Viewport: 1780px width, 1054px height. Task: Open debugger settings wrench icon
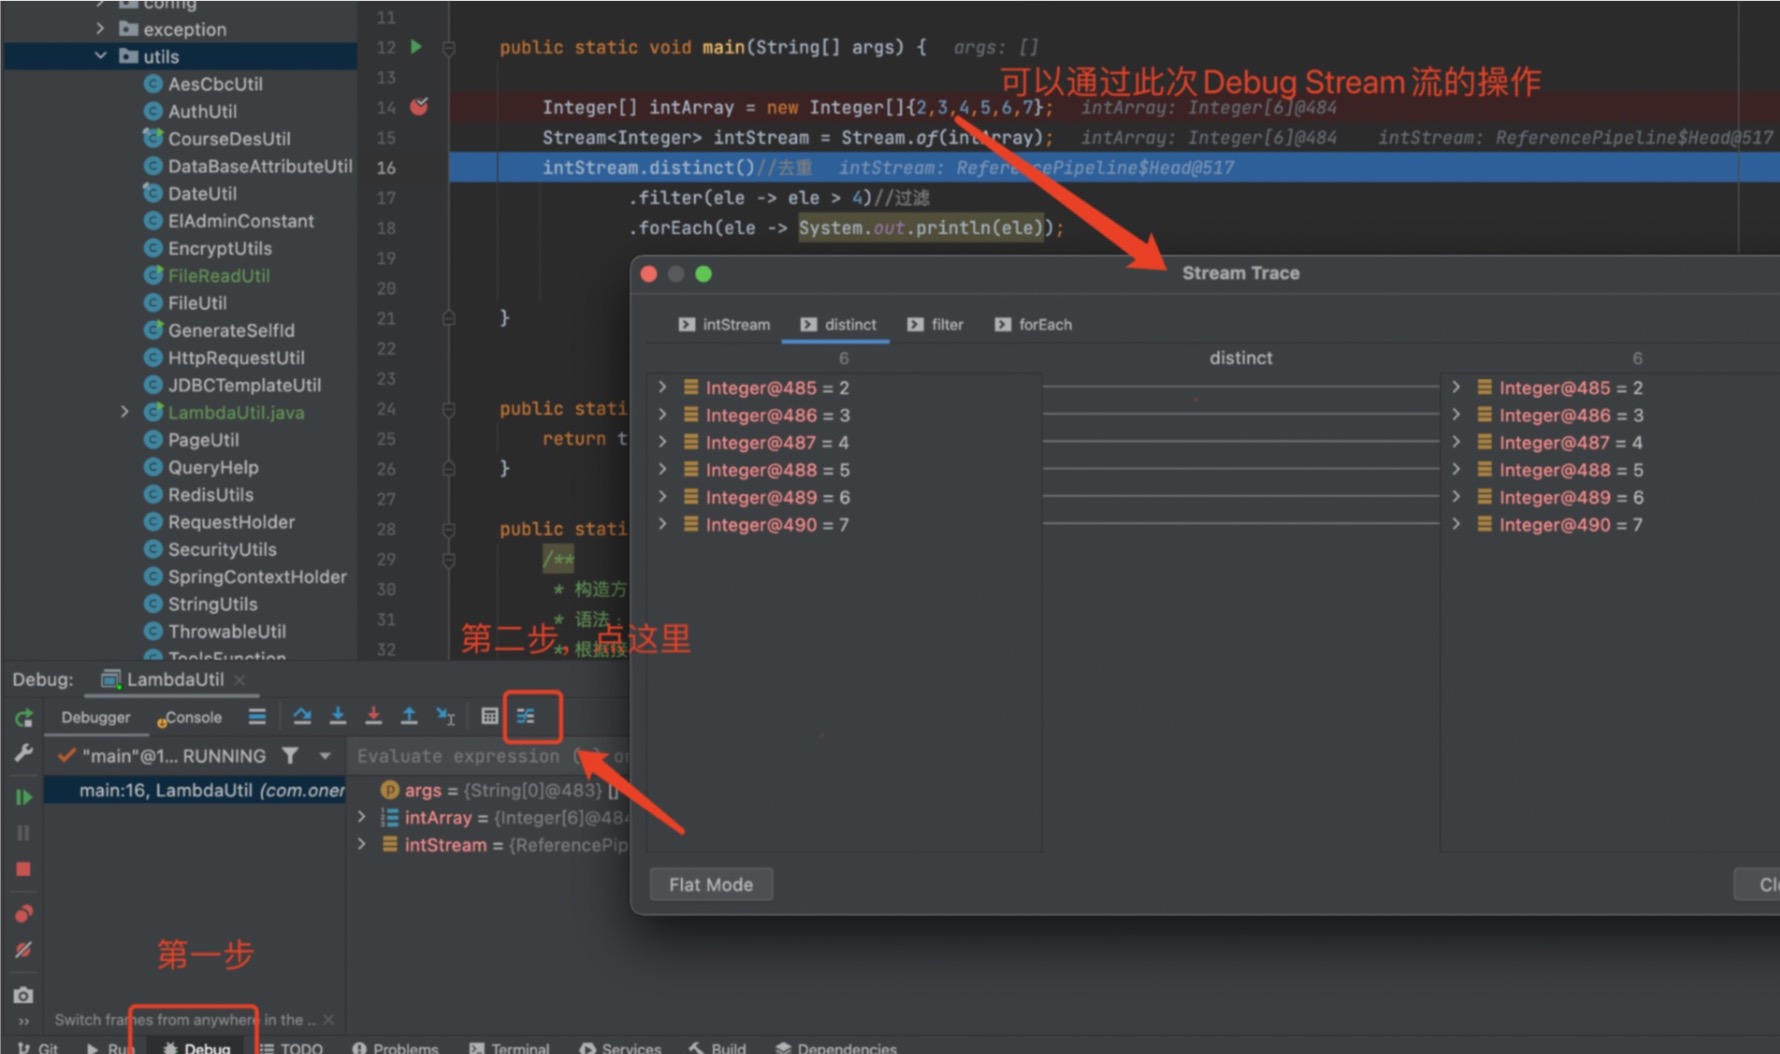24,753
